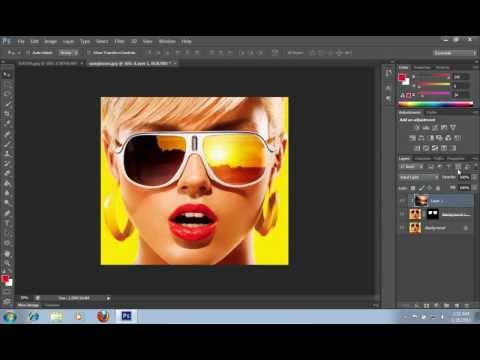Open Internet Explorer from the taskbar
The width and height of the screenshot is (480, 360).
pyautogui.click(x=34, y=316)
